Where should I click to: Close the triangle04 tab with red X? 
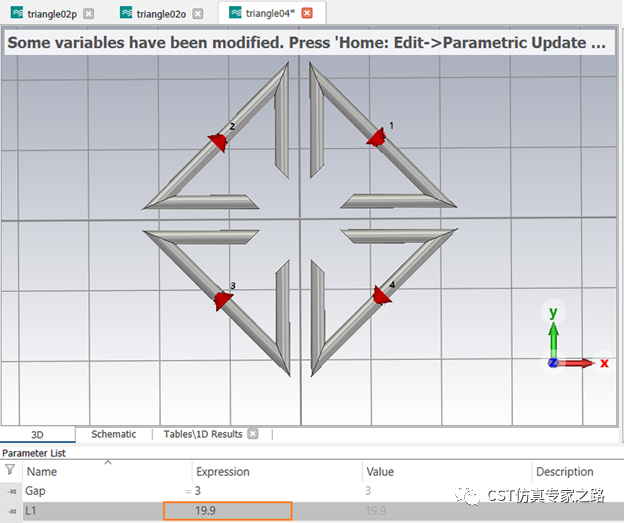307,14
